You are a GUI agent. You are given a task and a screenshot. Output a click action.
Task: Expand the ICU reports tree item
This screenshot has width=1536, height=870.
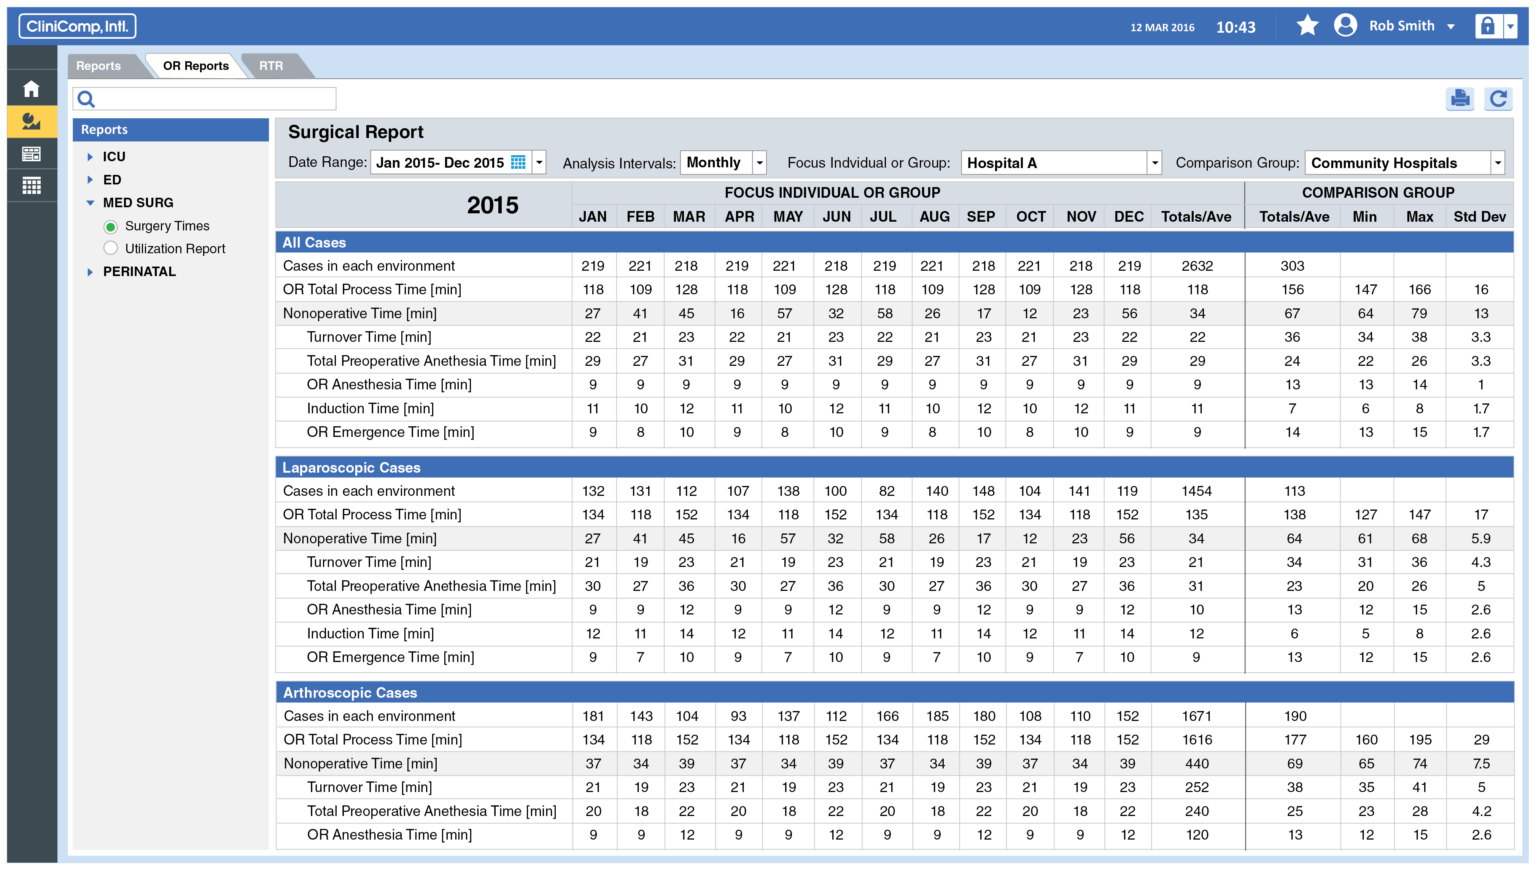tap(91, 156)
